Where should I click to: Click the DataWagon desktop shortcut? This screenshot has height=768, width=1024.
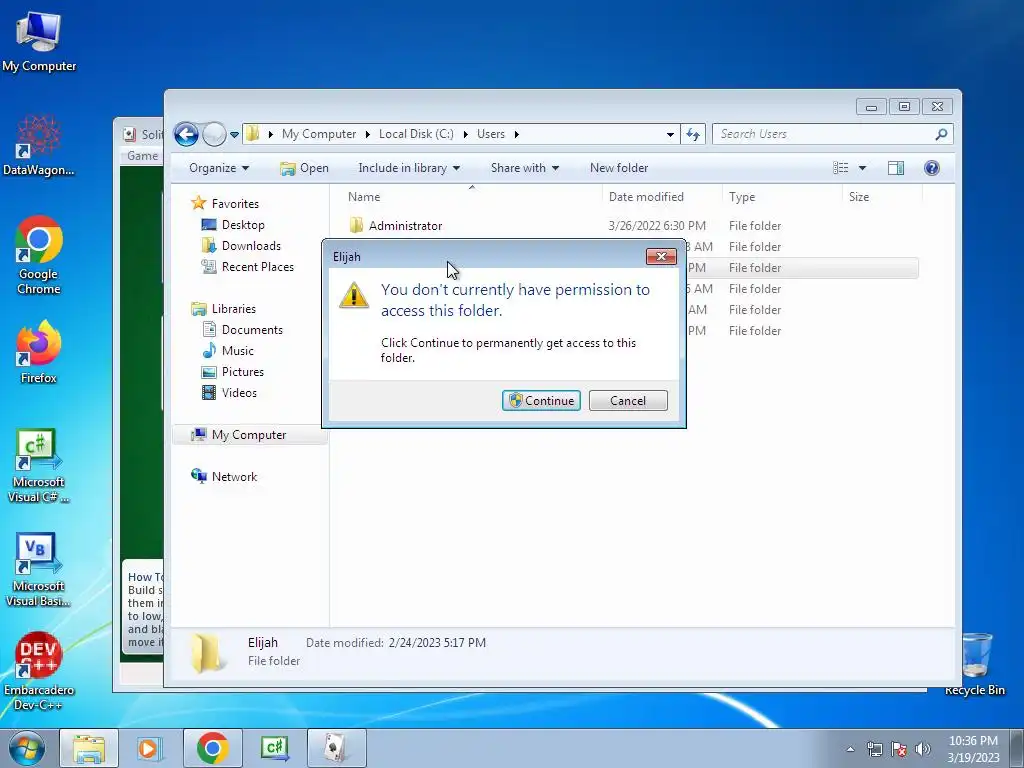tap(39, 145)
